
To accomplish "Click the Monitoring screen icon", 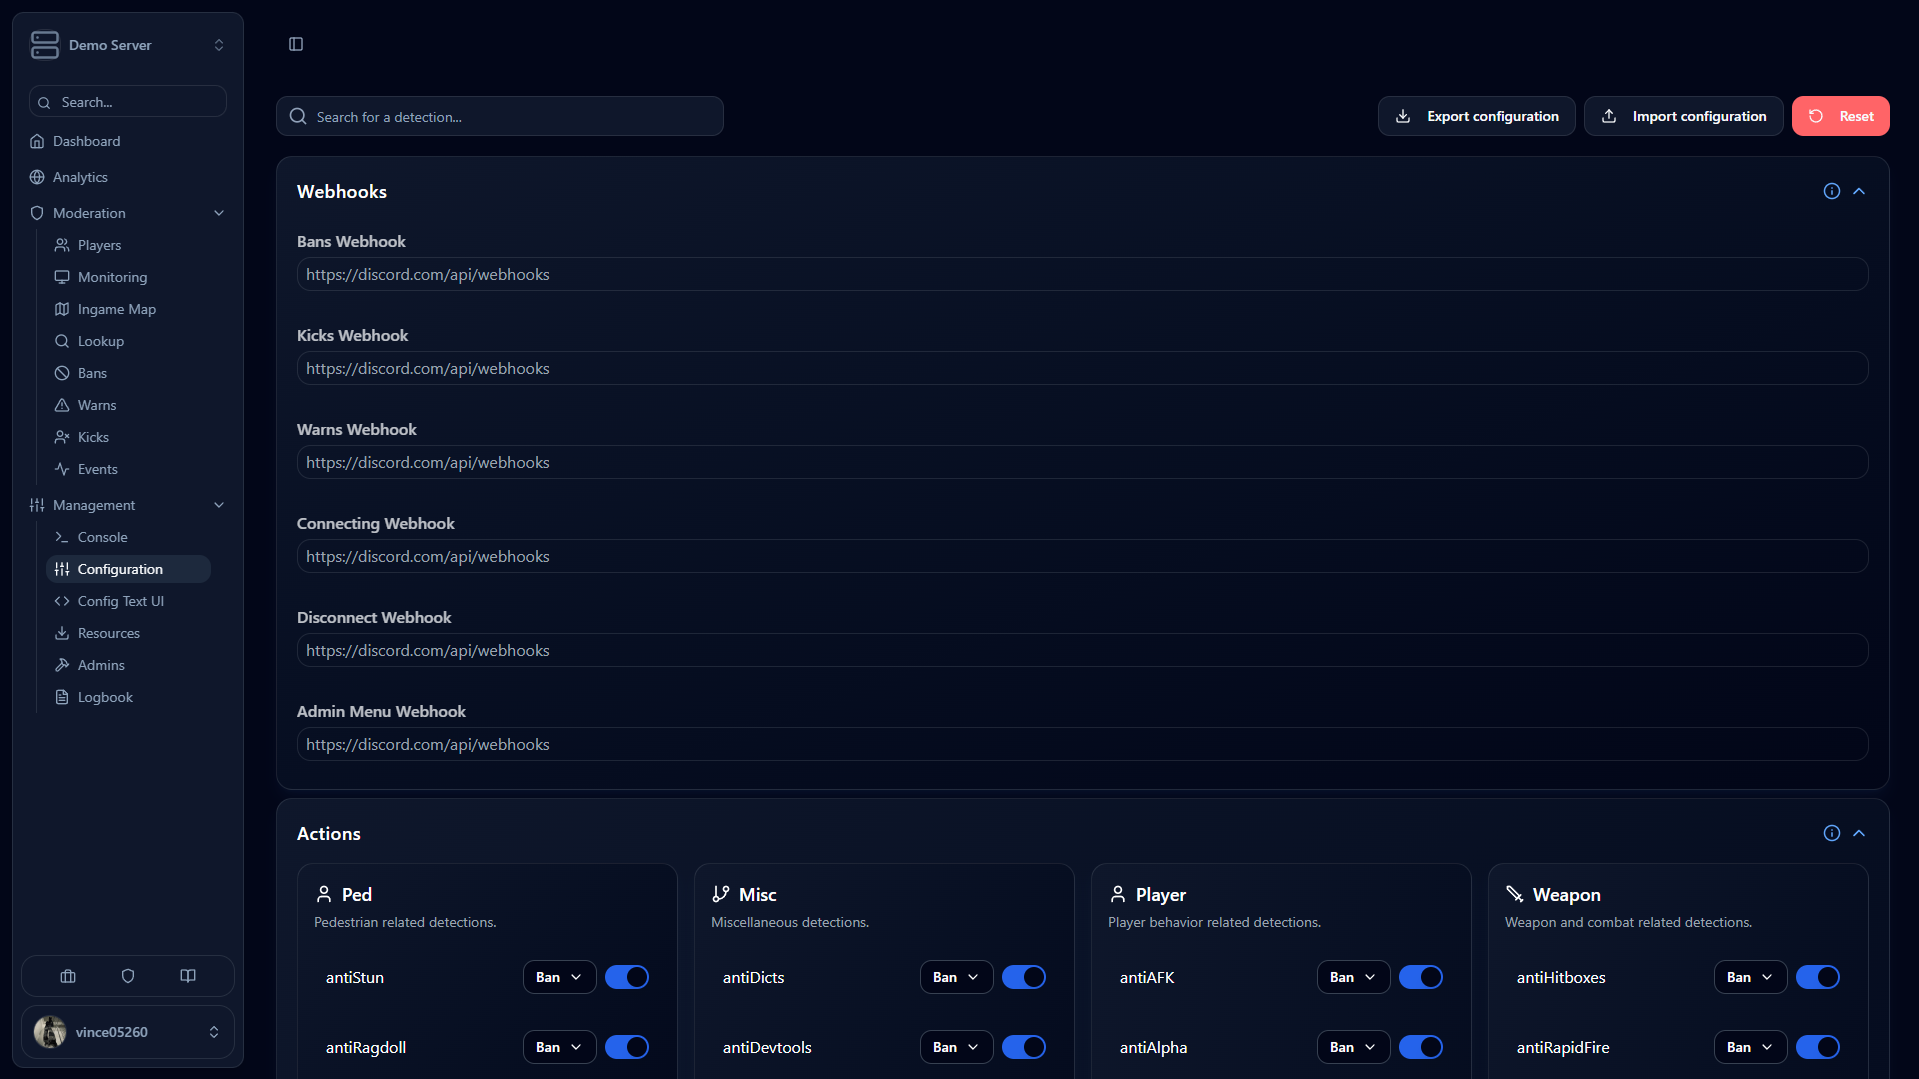I will coord(62,277).
